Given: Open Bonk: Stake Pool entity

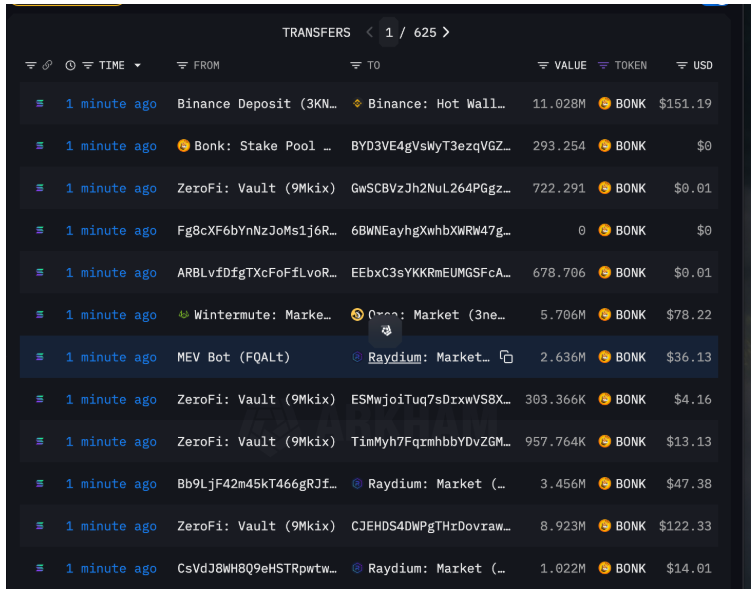Looking at the screenshot, I should click(262, 146).
